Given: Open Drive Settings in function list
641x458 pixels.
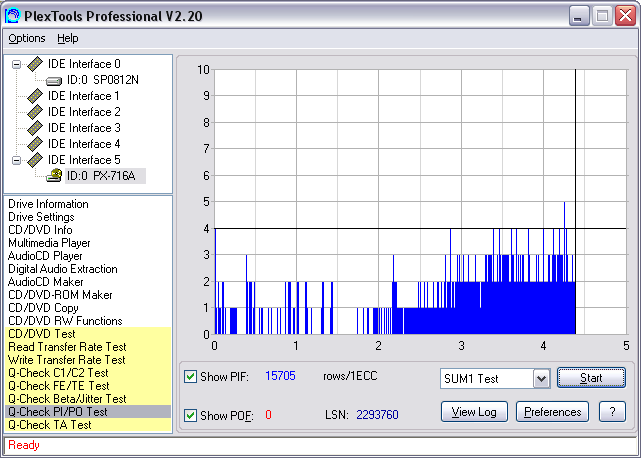Looking at the screenshot, I should [41, 217].
